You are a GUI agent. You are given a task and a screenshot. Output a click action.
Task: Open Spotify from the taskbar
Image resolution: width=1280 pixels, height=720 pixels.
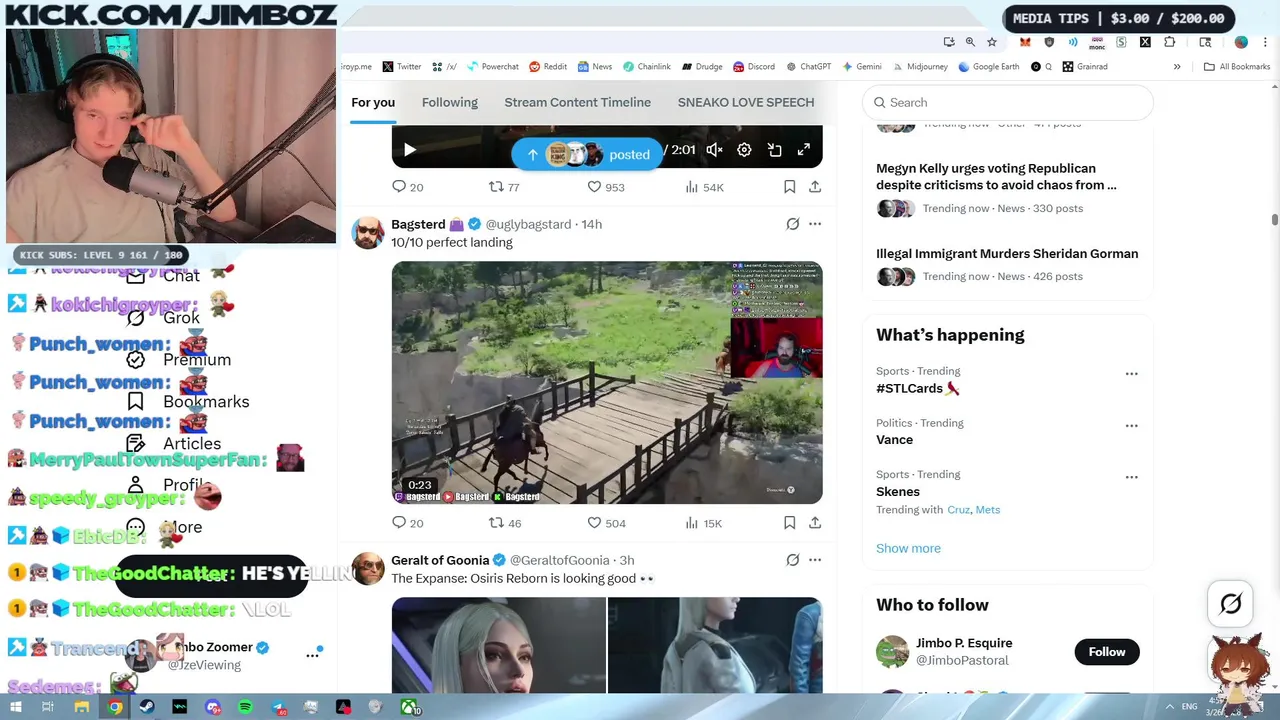245,708
